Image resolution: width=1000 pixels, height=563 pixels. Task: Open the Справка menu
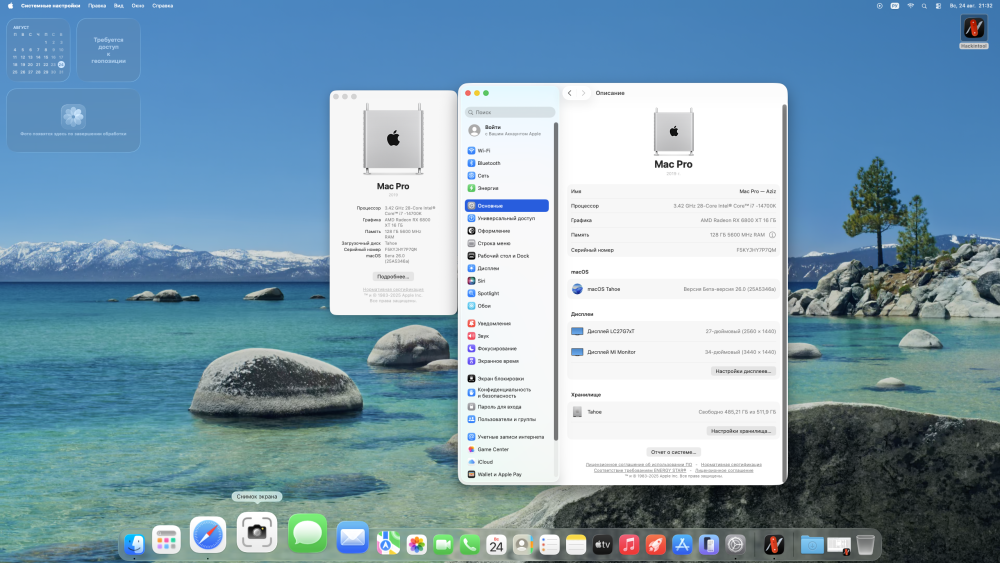click(x=163, y=6)
